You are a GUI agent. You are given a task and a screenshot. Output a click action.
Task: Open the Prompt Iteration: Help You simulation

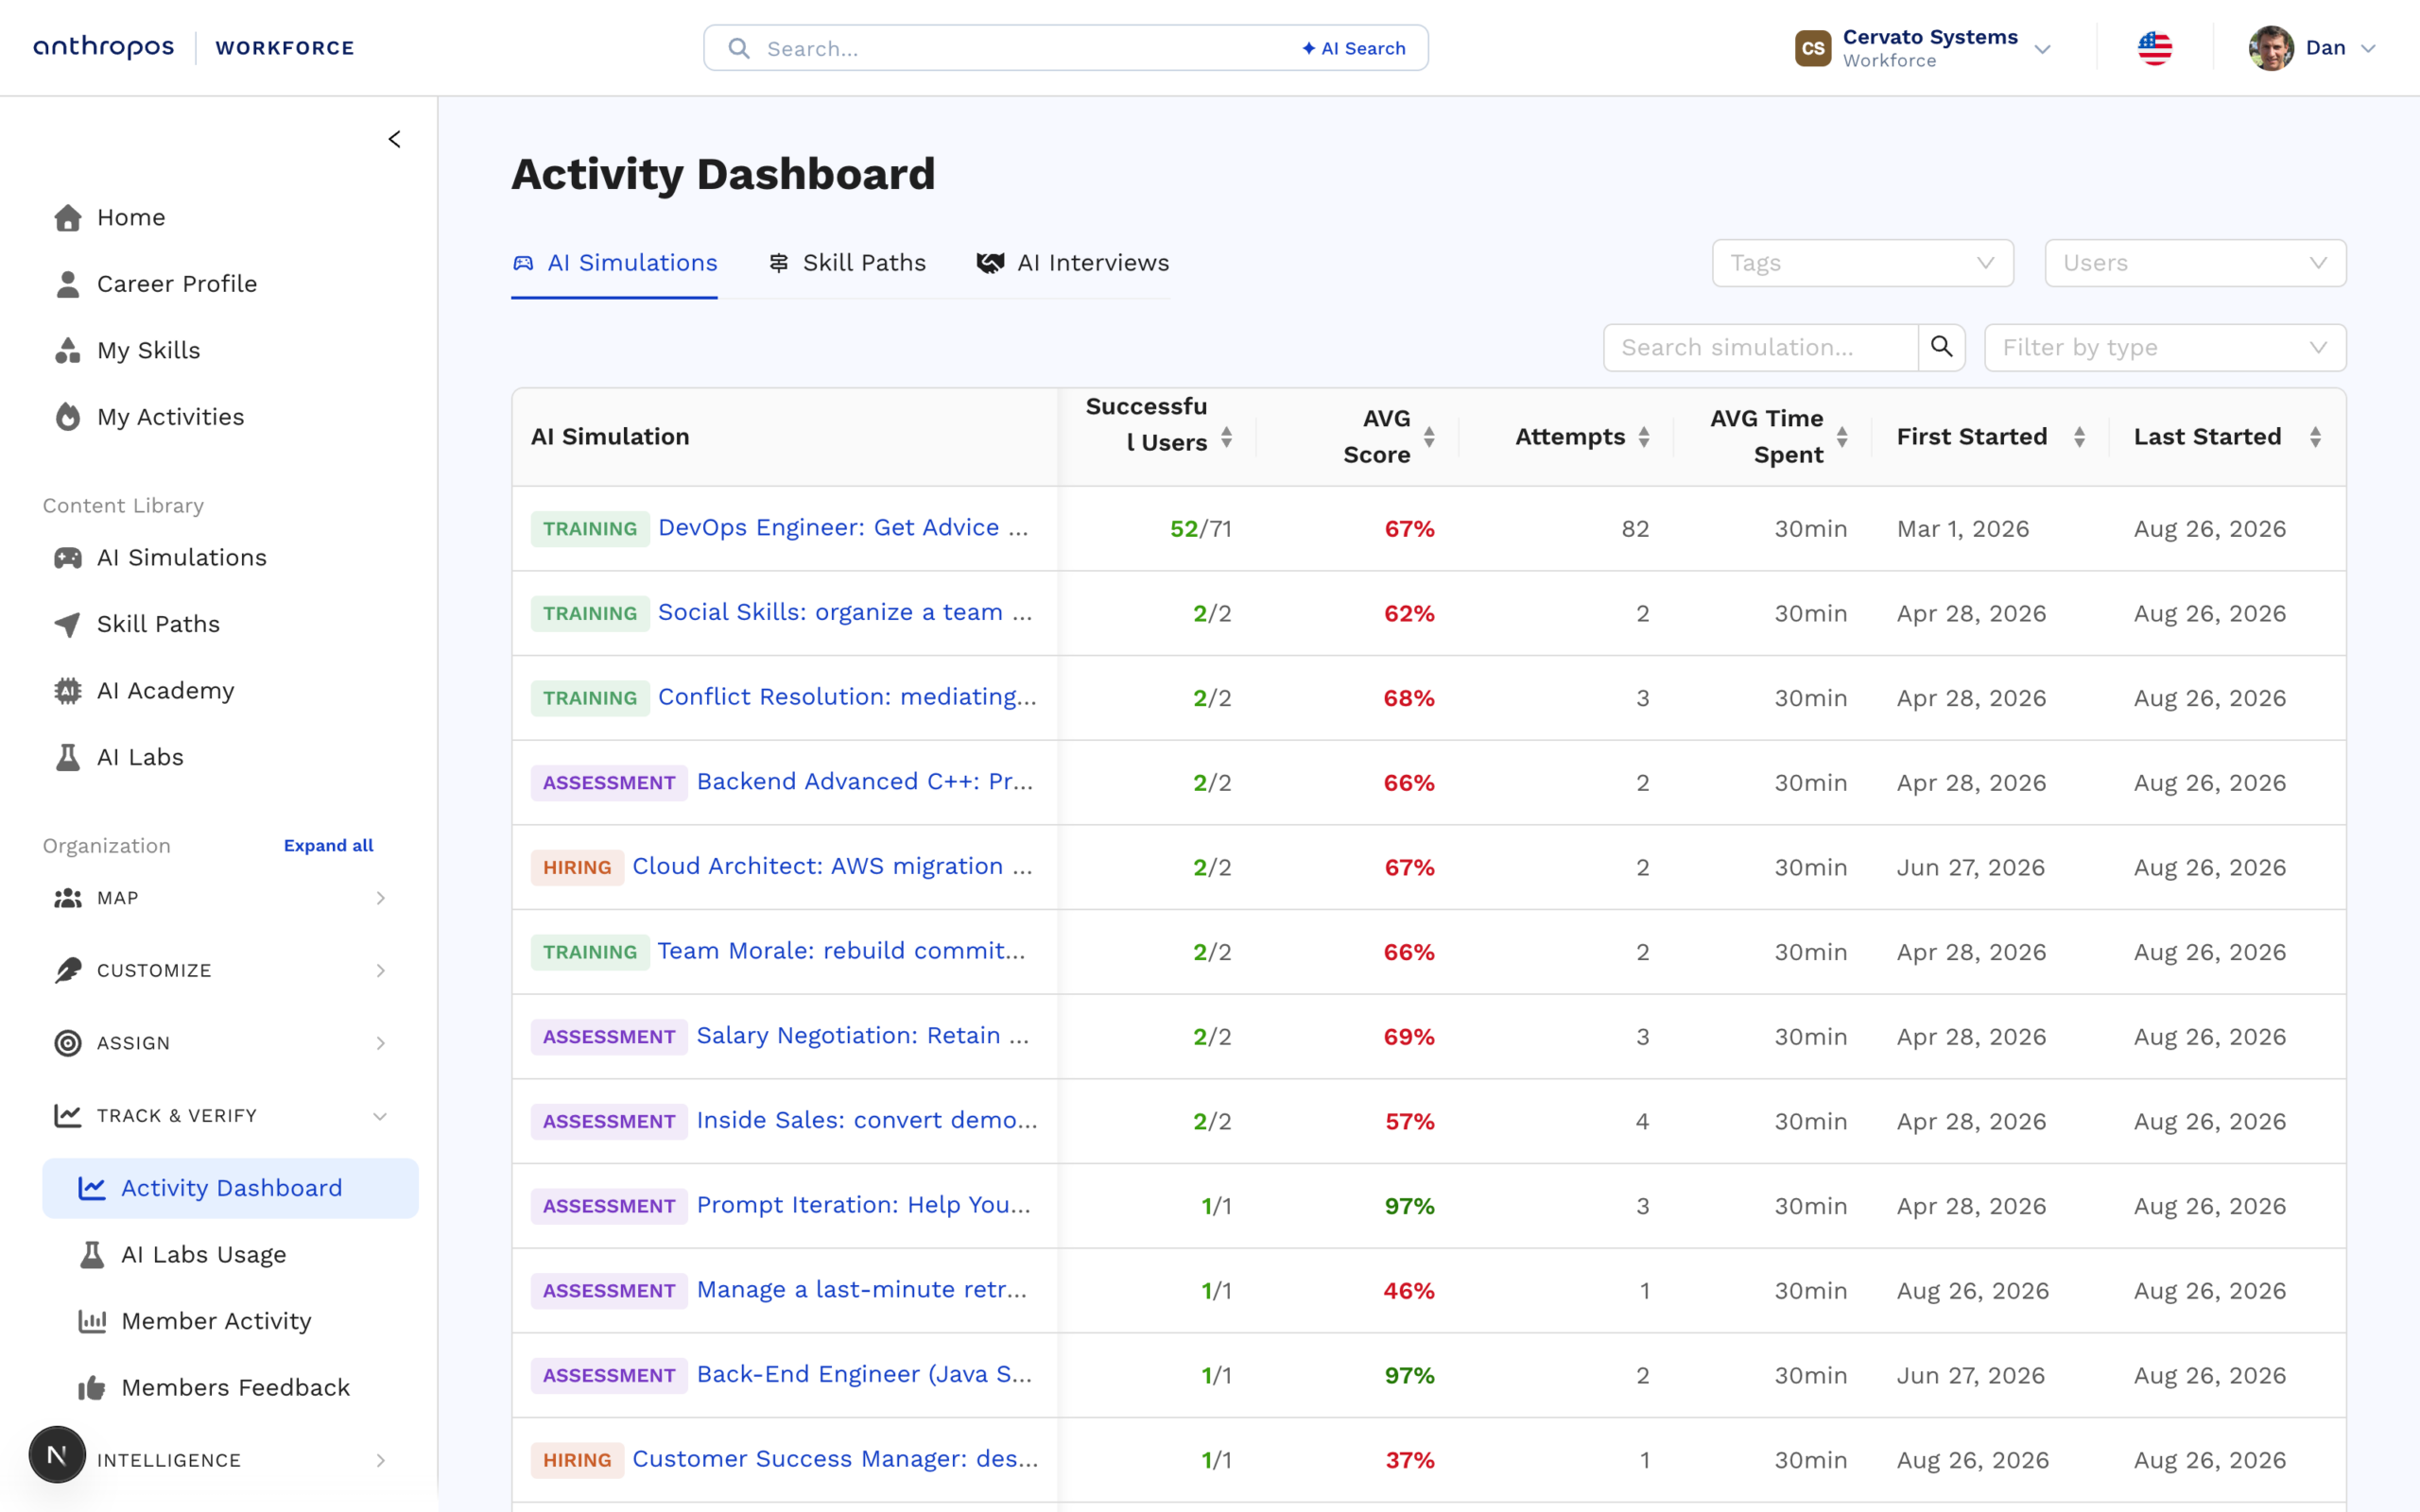(x=863, y=1205)
